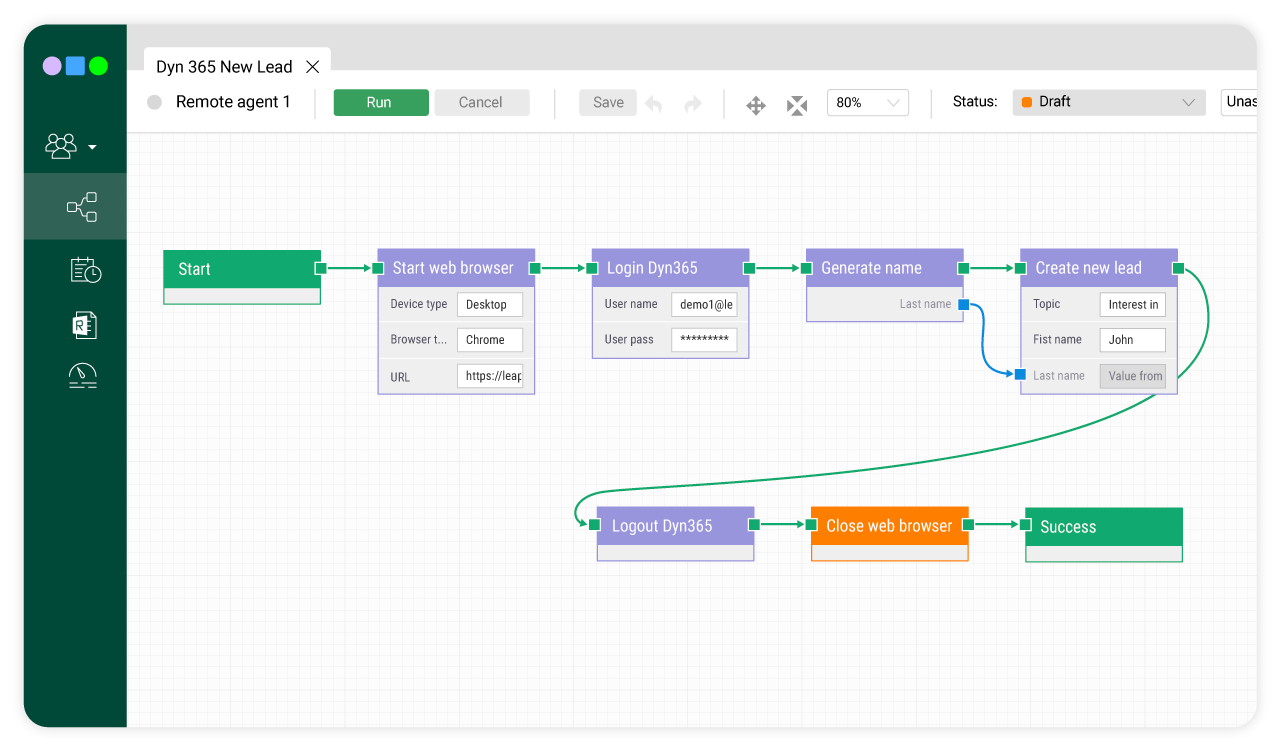This screenshot has width=1280, height=750.
Task: Expand the users dropdown arrow in the sidebar
Action: pos(92,148)
